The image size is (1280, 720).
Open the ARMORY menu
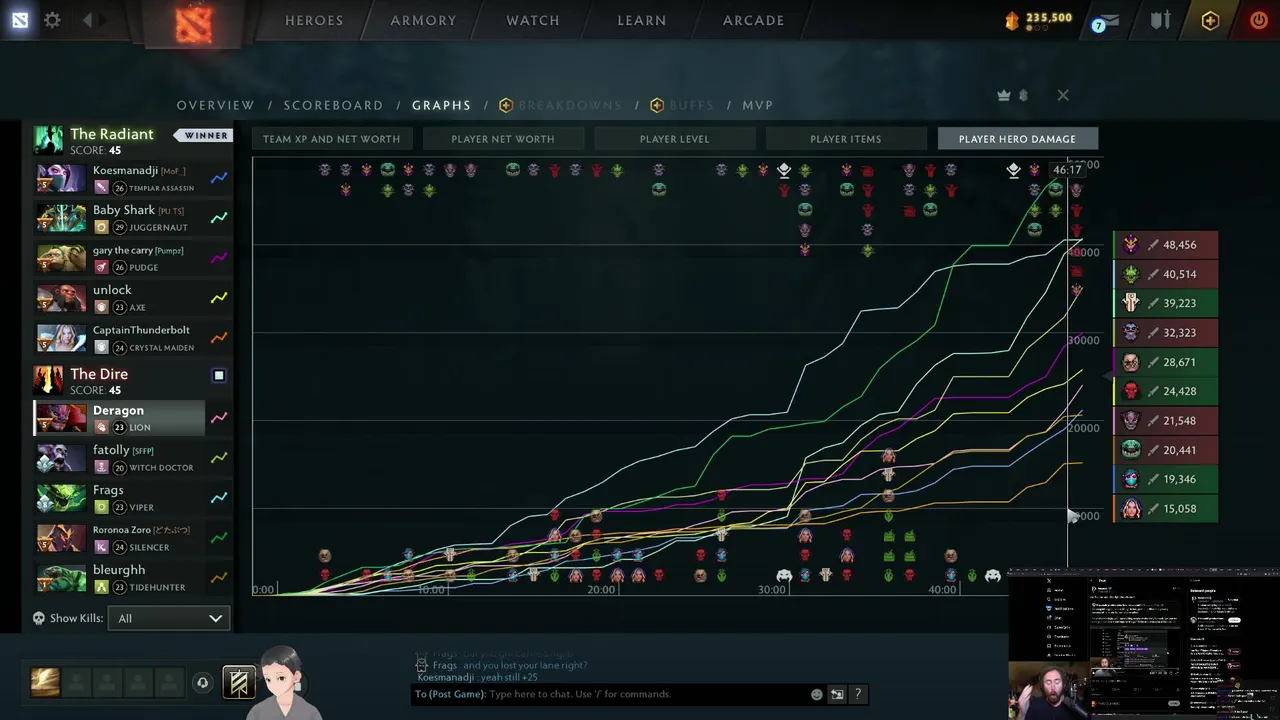point(423,20)
